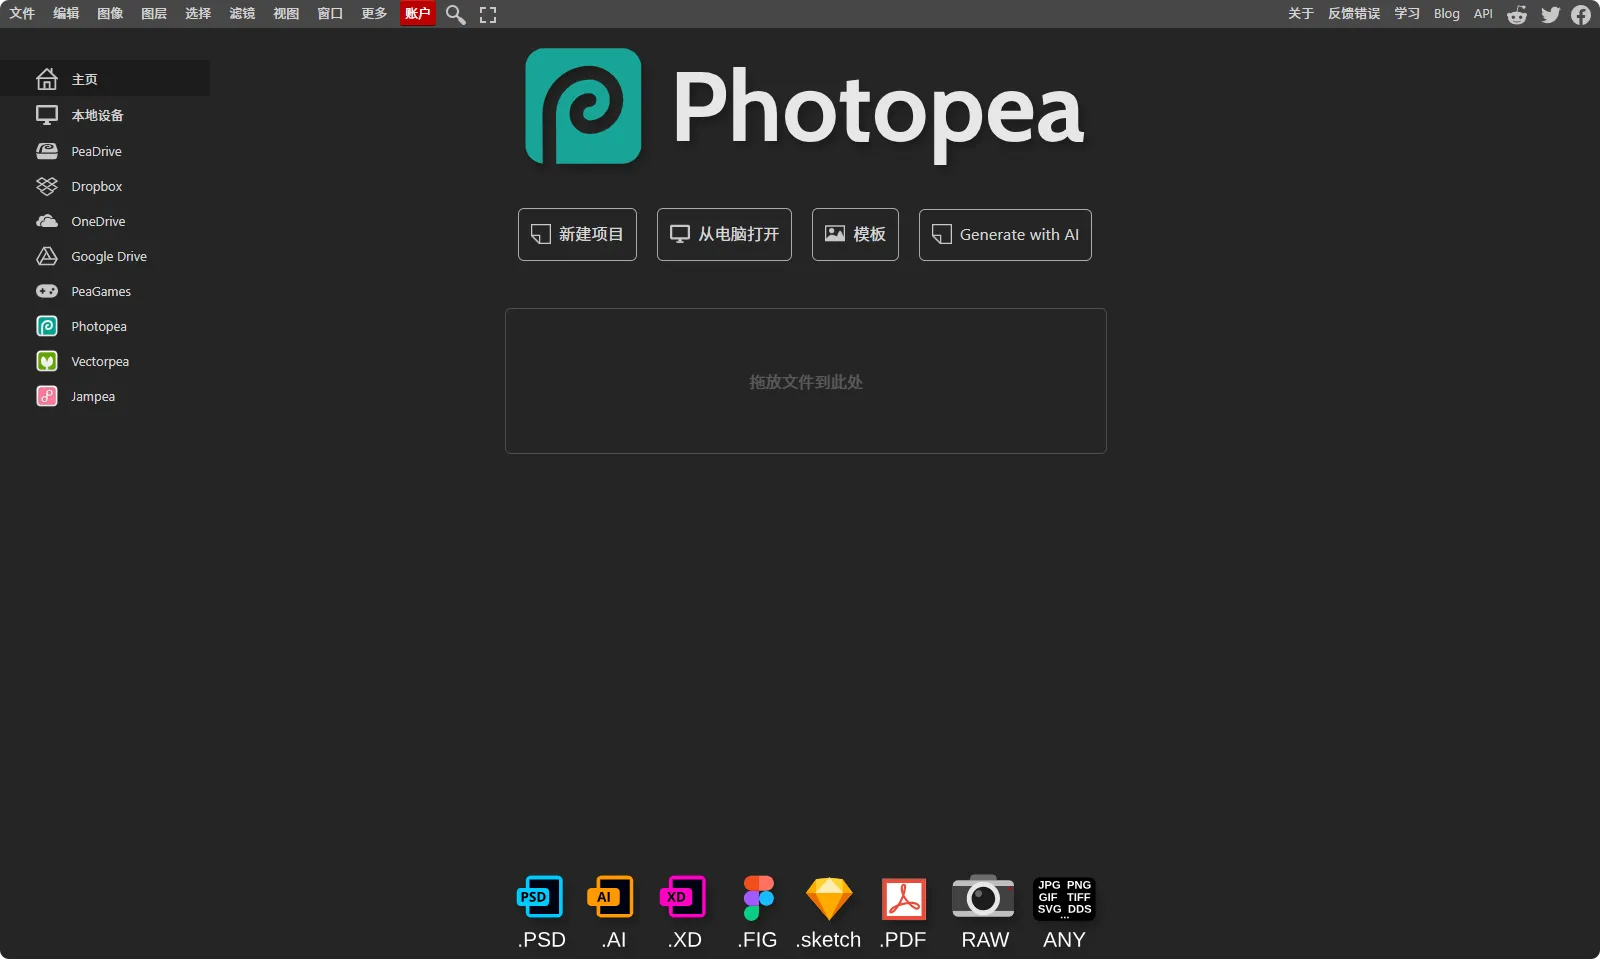Click the search magnifier icon in menu bar
The width and height of the screenshot is (1600, 959).
coord(455,15)
